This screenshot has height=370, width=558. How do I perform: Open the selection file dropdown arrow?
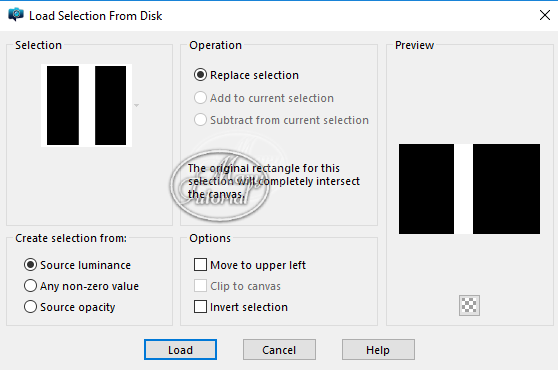136,106
